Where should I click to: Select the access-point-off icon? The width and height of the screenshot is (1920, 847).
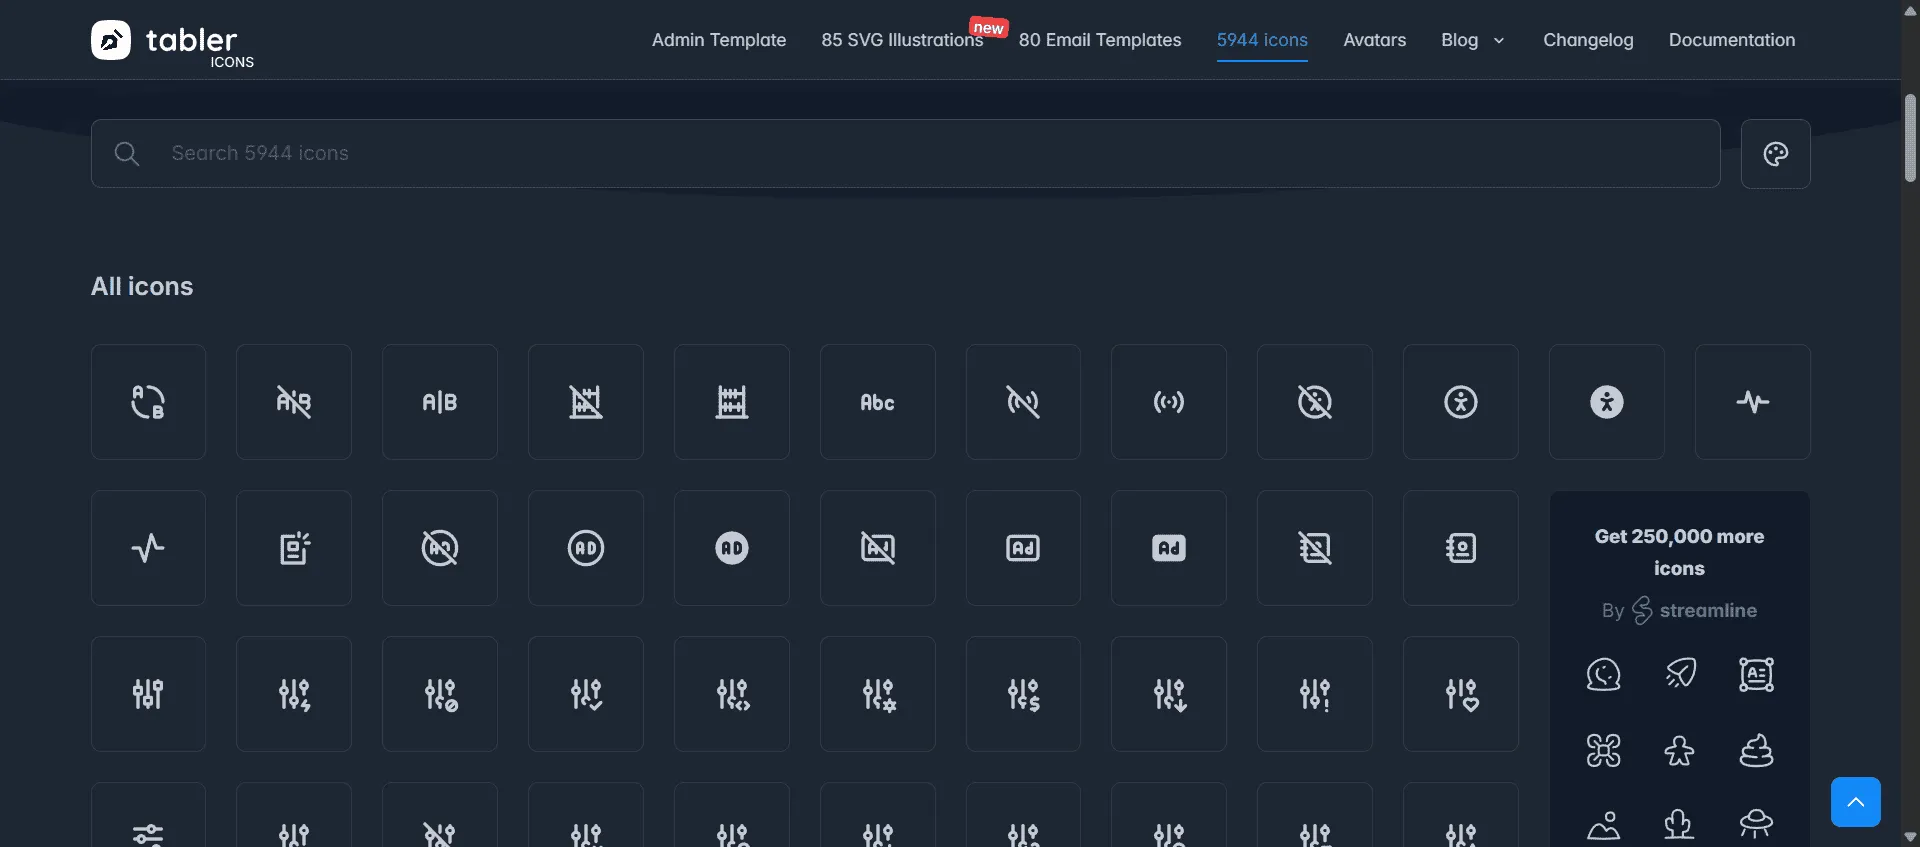(1023, 402)
